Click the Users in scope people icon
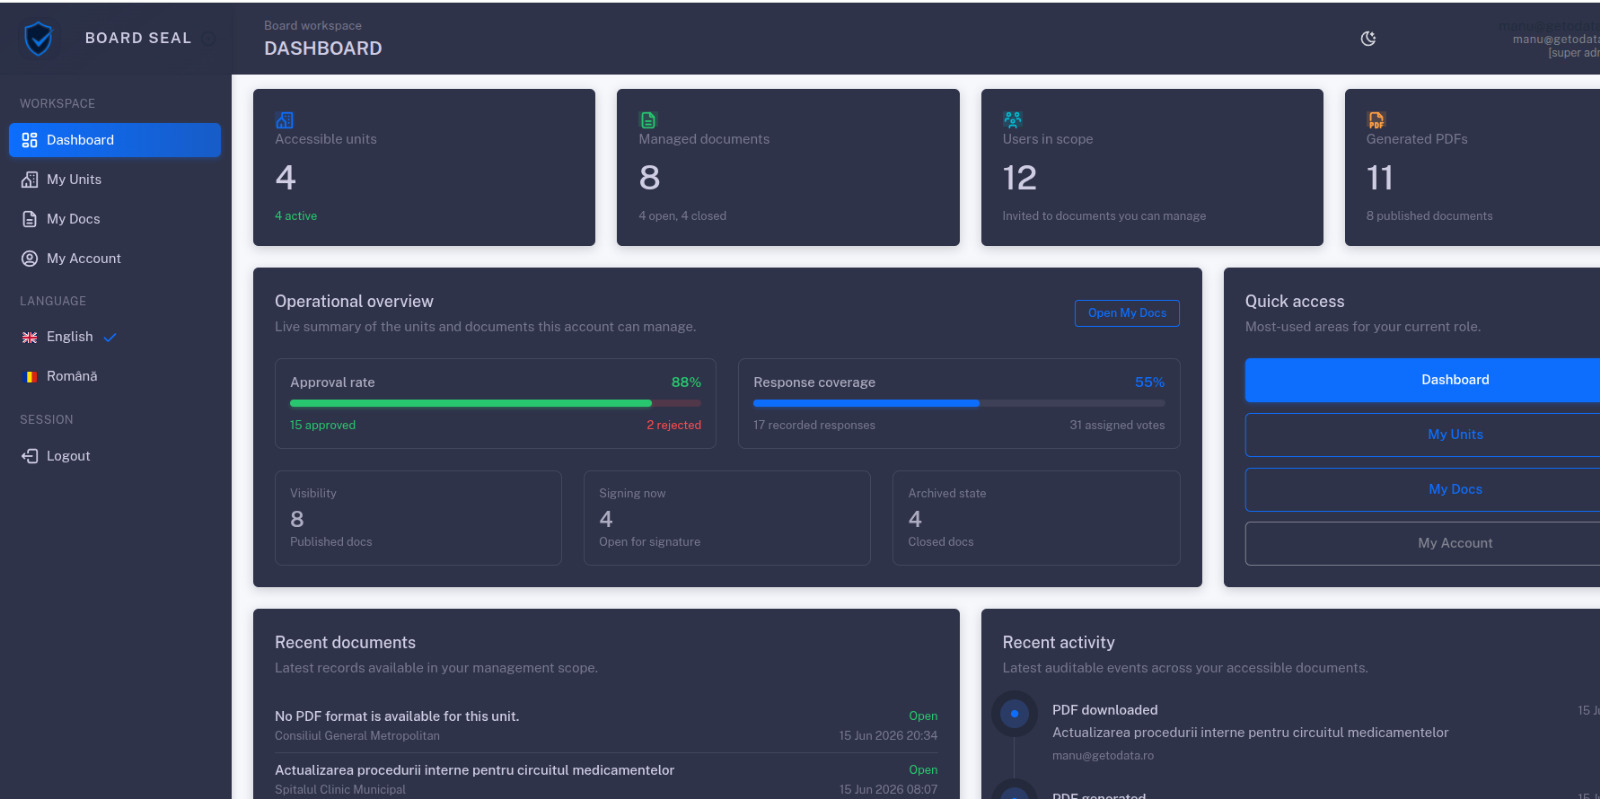 tap(1012, 120)
